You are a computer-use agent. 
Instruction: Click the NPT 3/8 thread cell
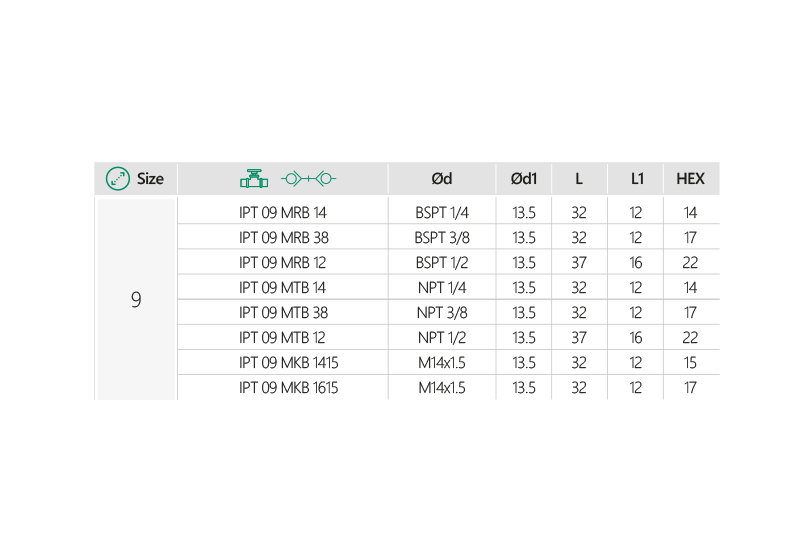pyautogui.click(x=442, y=313)
